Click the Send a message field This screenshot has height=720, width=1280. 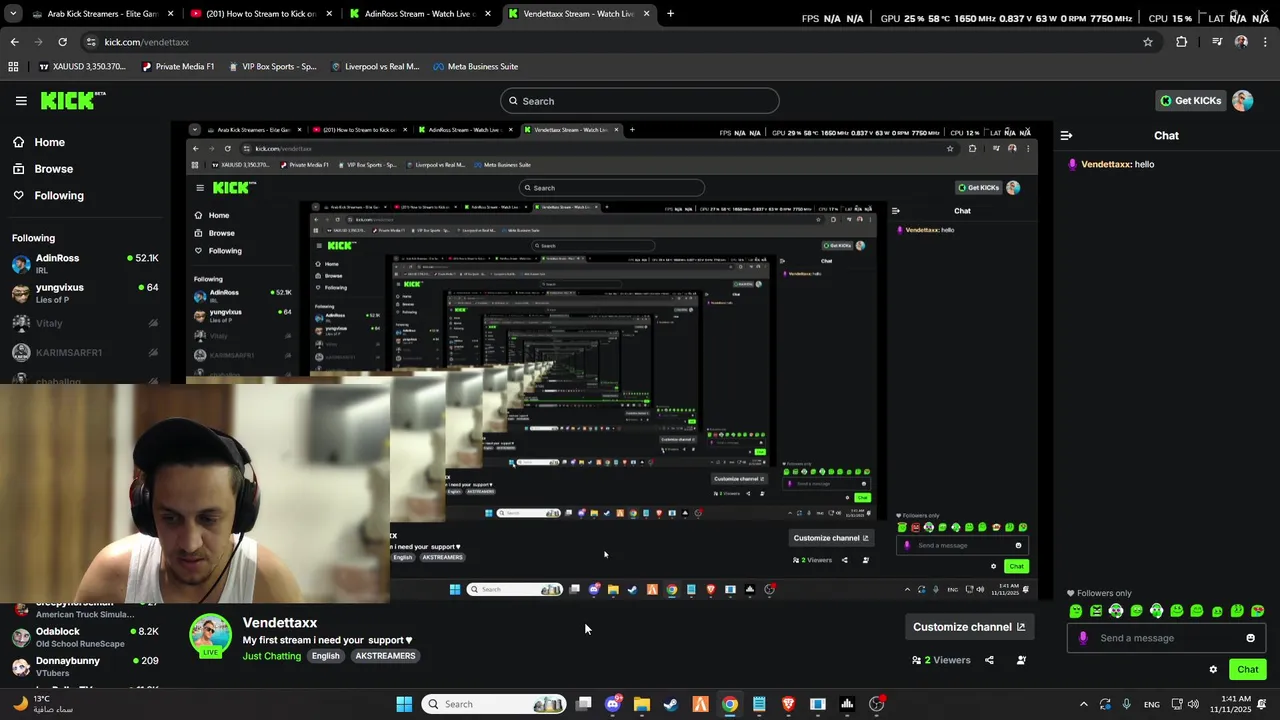coord(1166,638)
